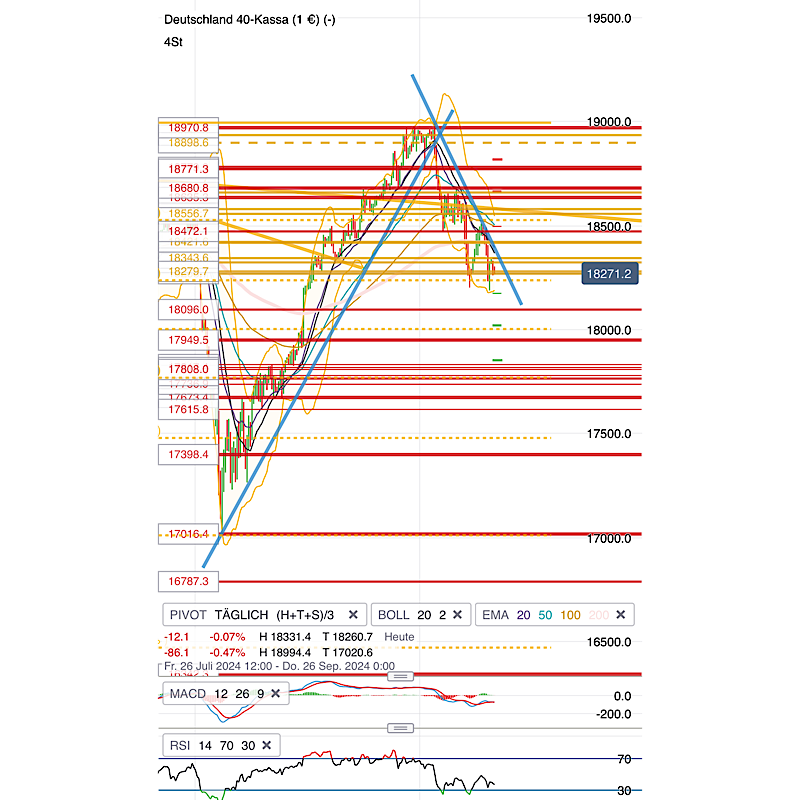Remove the MACD indicator via its X icon
Viewport: 800px width, 800px height.
tap(275, 693)
